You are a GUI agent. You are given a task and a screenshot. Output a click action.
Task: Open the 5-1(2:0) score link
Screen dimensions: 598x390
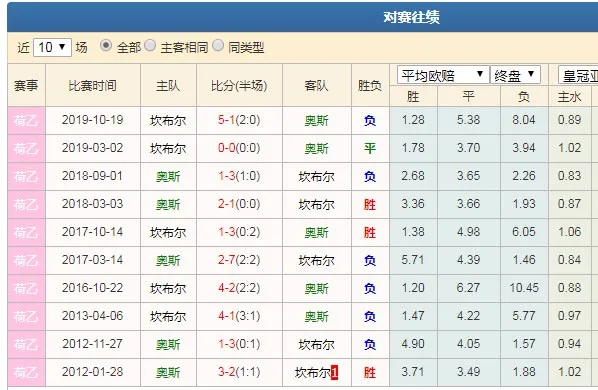(239, 120)
